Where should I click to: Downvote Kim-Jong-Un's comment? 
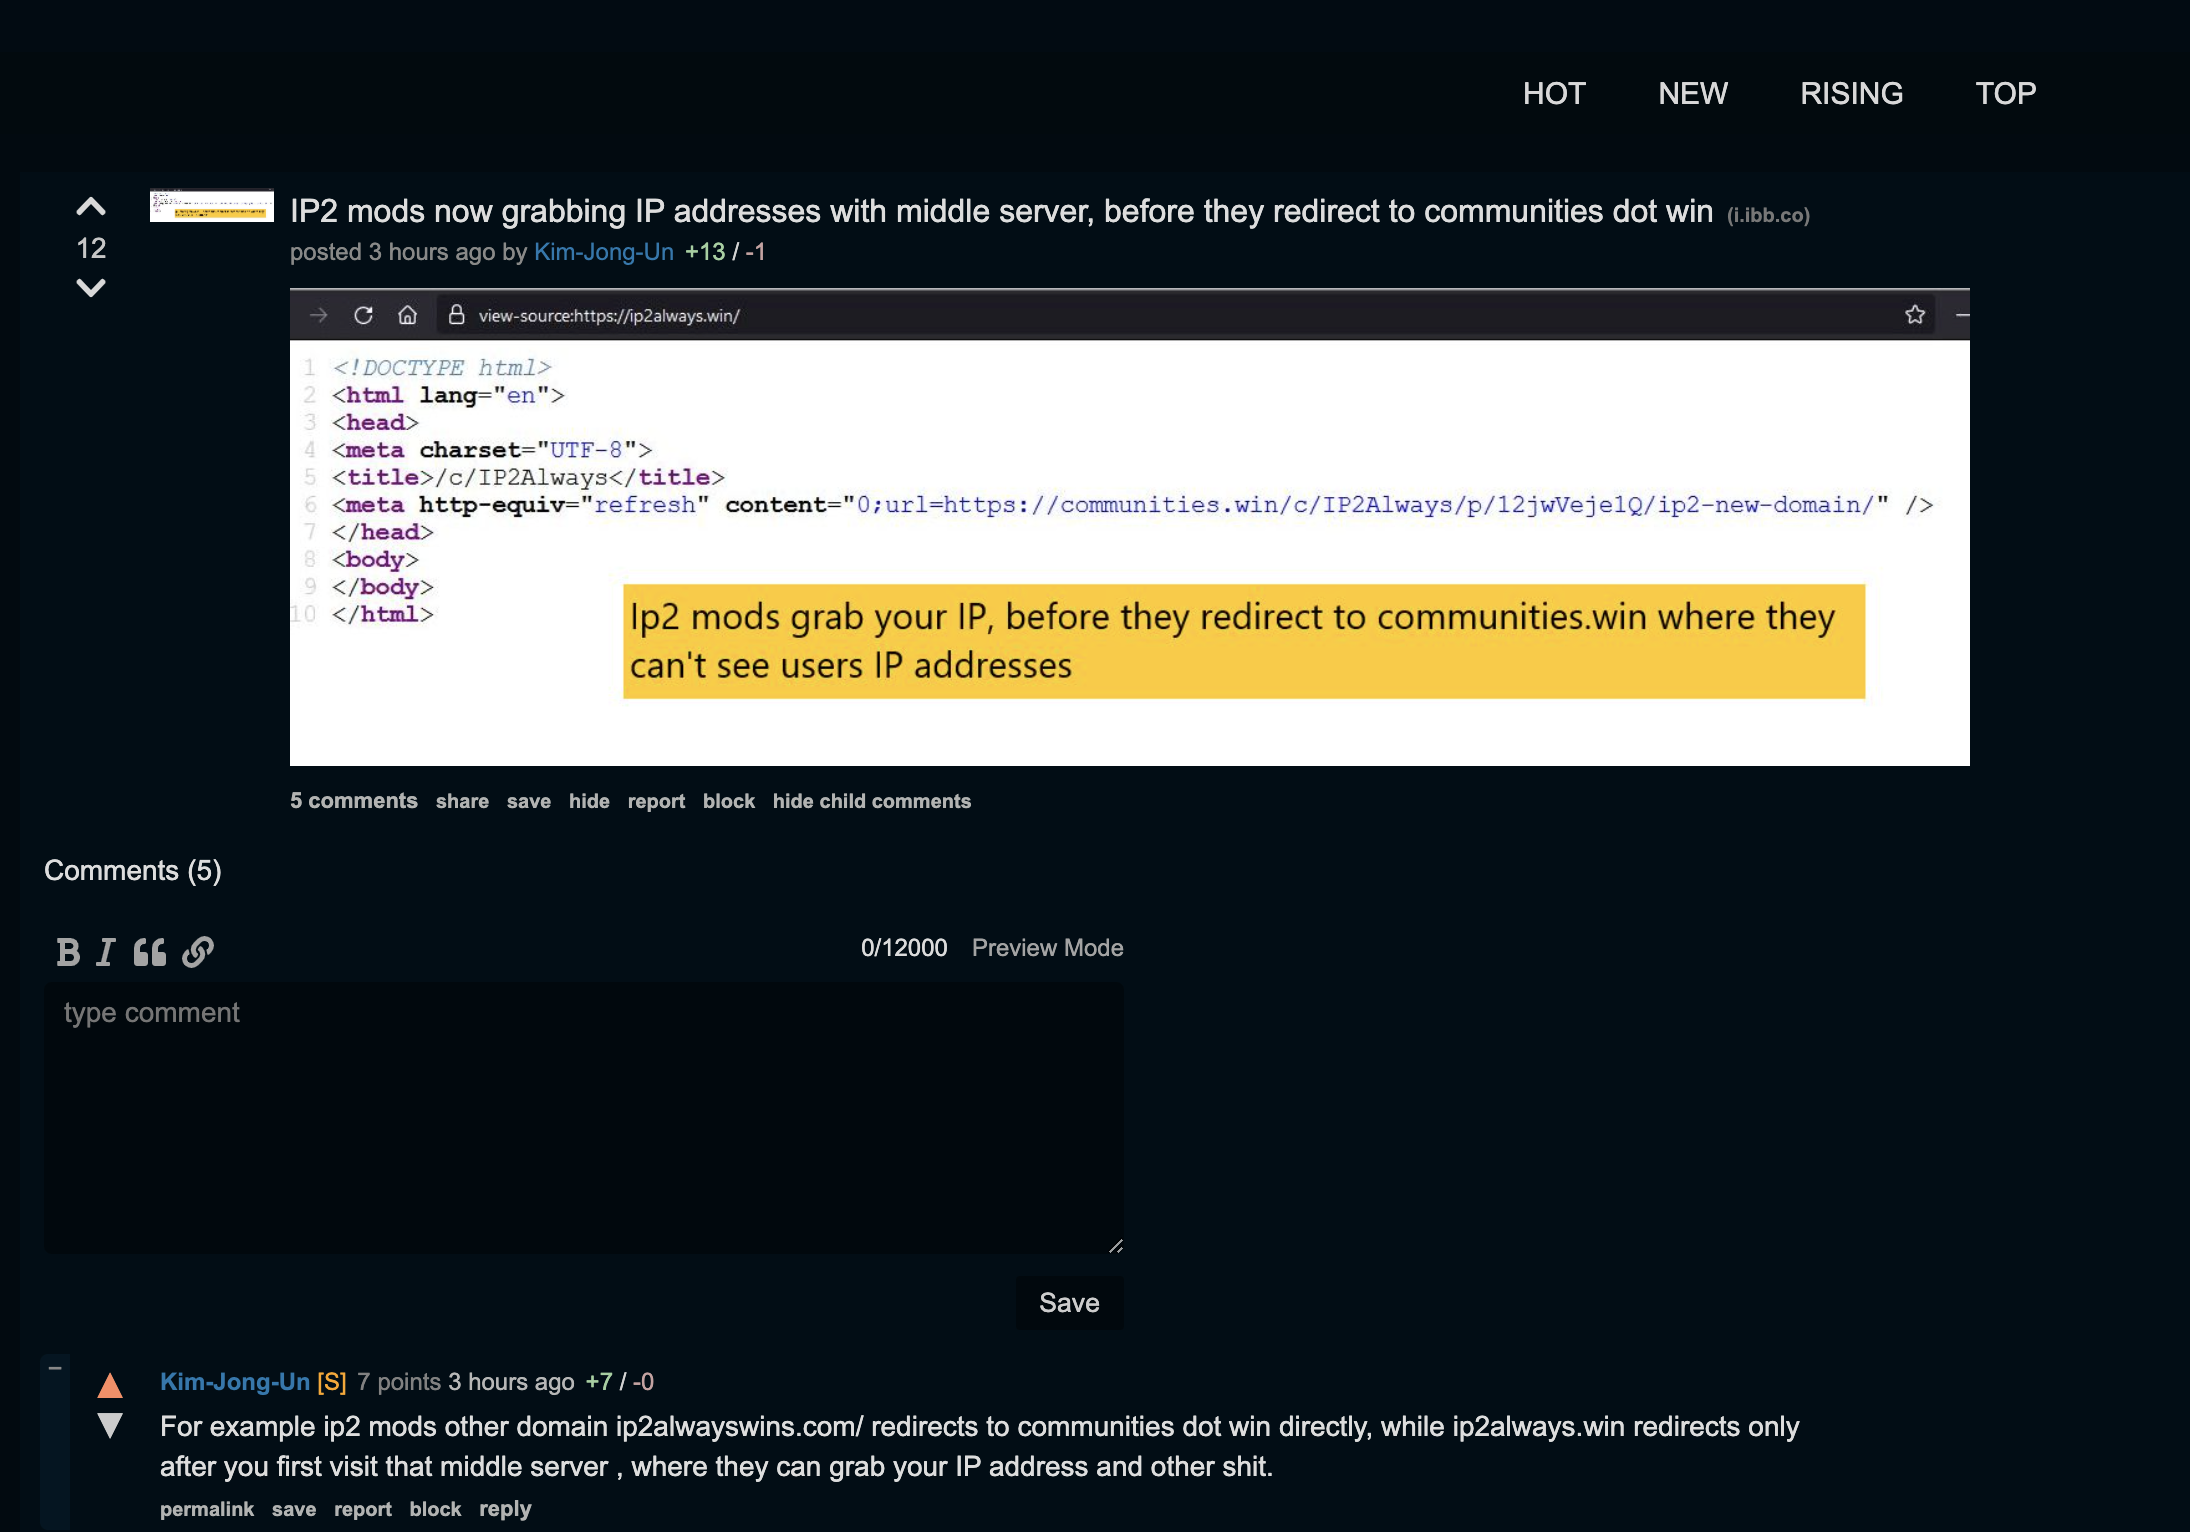[110, 1426]
